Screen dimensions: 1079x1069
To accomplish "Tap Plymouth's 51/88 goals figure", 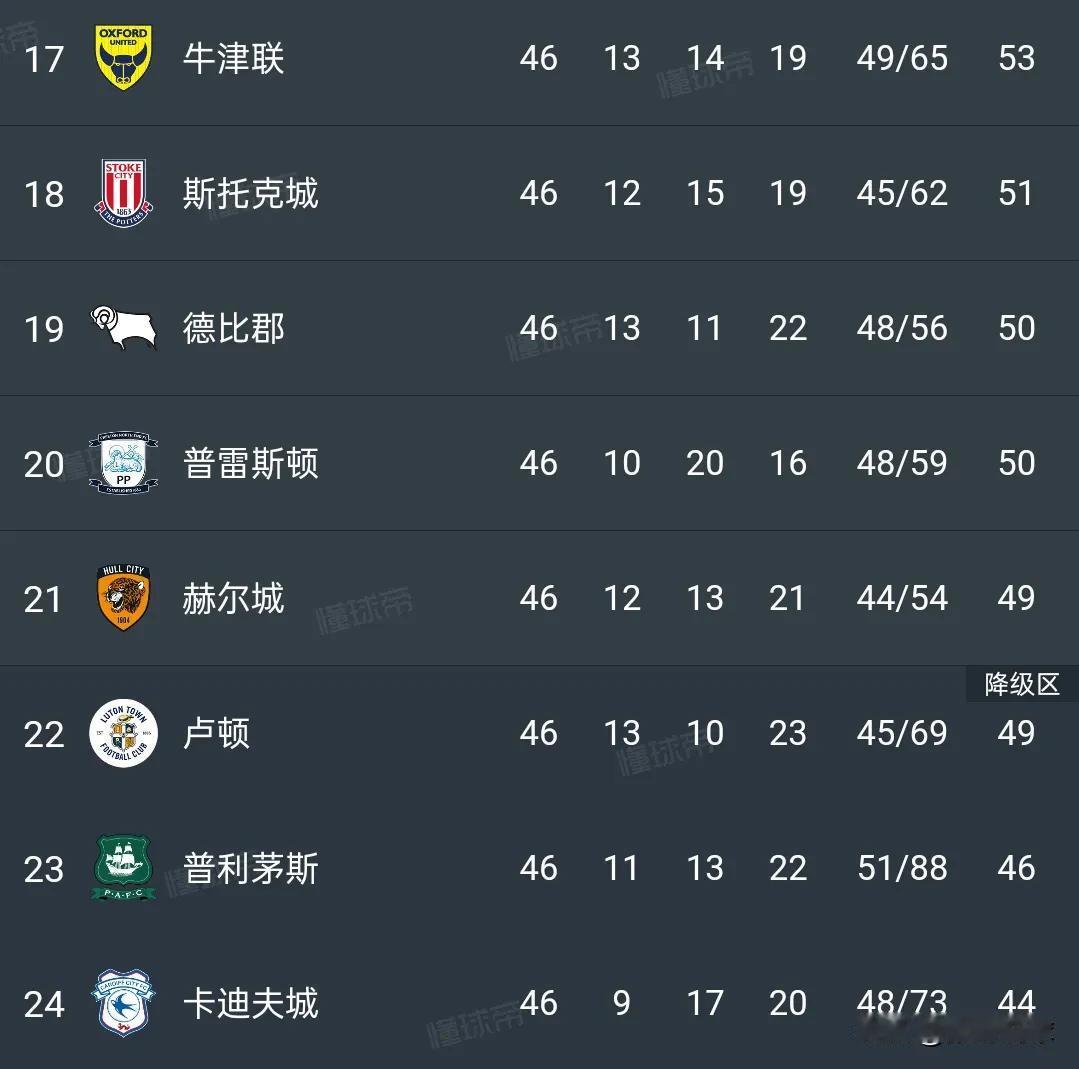I will (902, 868).
